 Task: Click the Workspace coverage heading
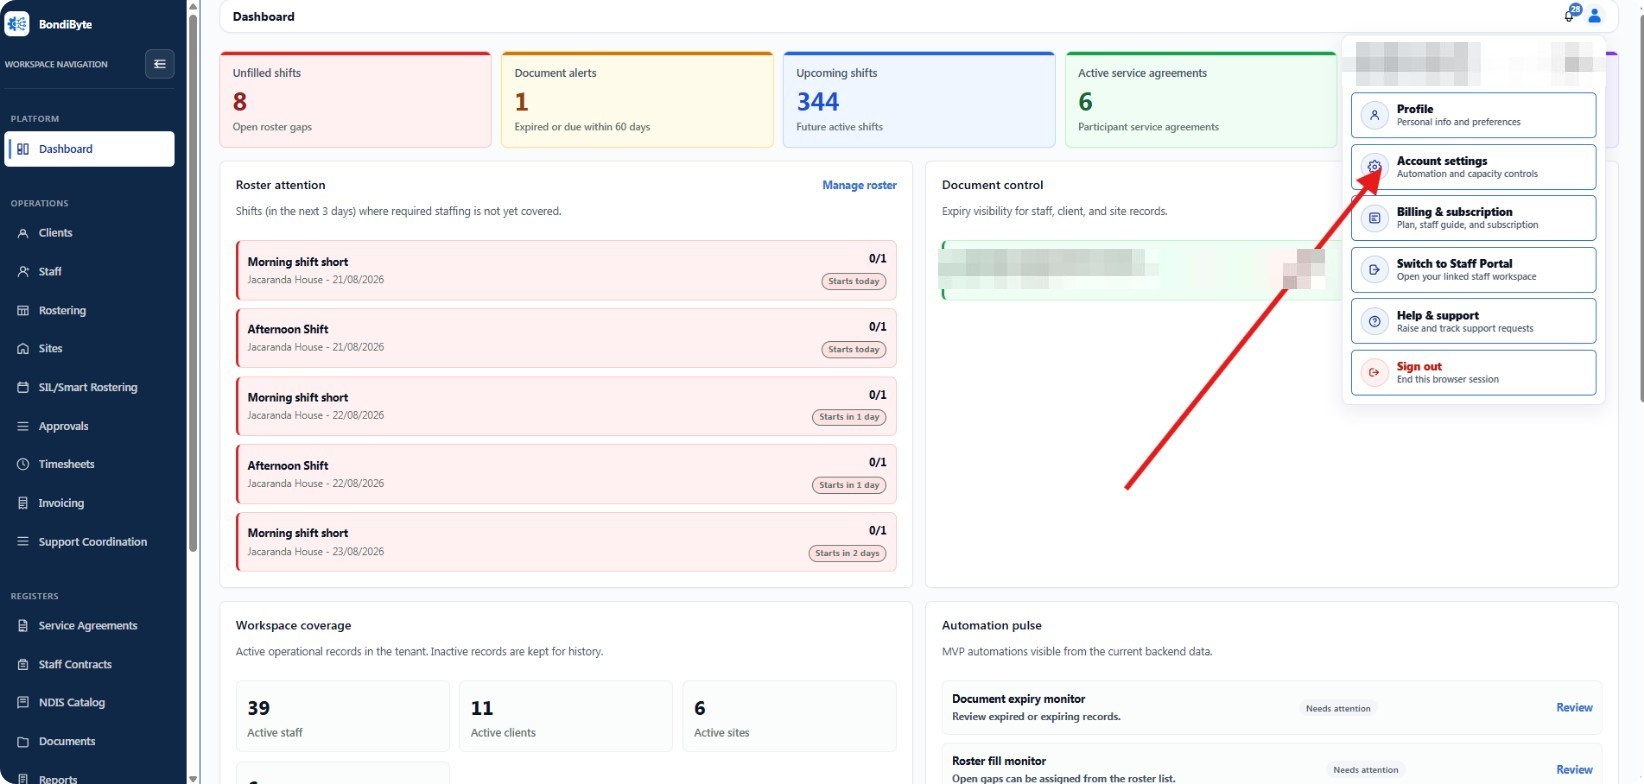coord(293,626)
